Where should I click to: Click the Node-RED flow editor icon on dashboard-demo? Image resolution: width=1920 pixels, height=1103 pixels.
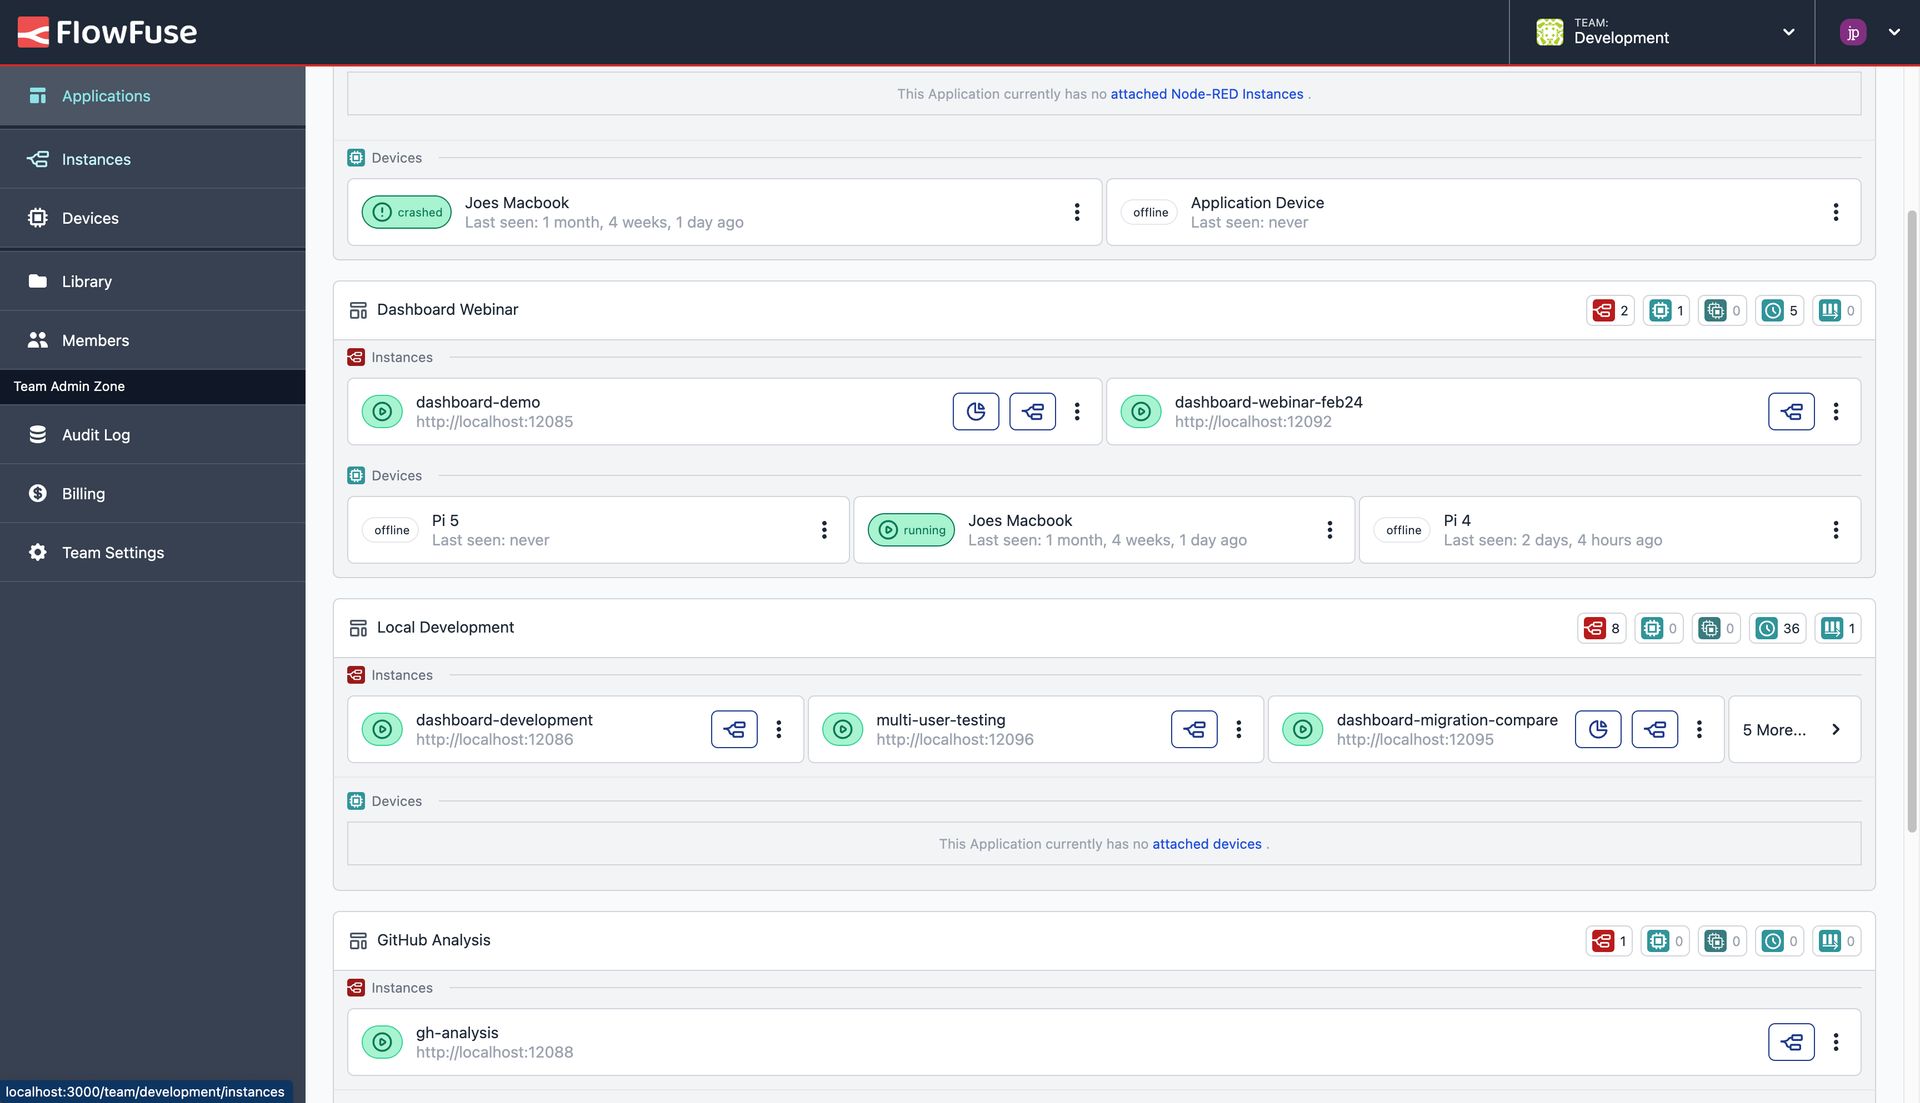(x=1033, y=410)
